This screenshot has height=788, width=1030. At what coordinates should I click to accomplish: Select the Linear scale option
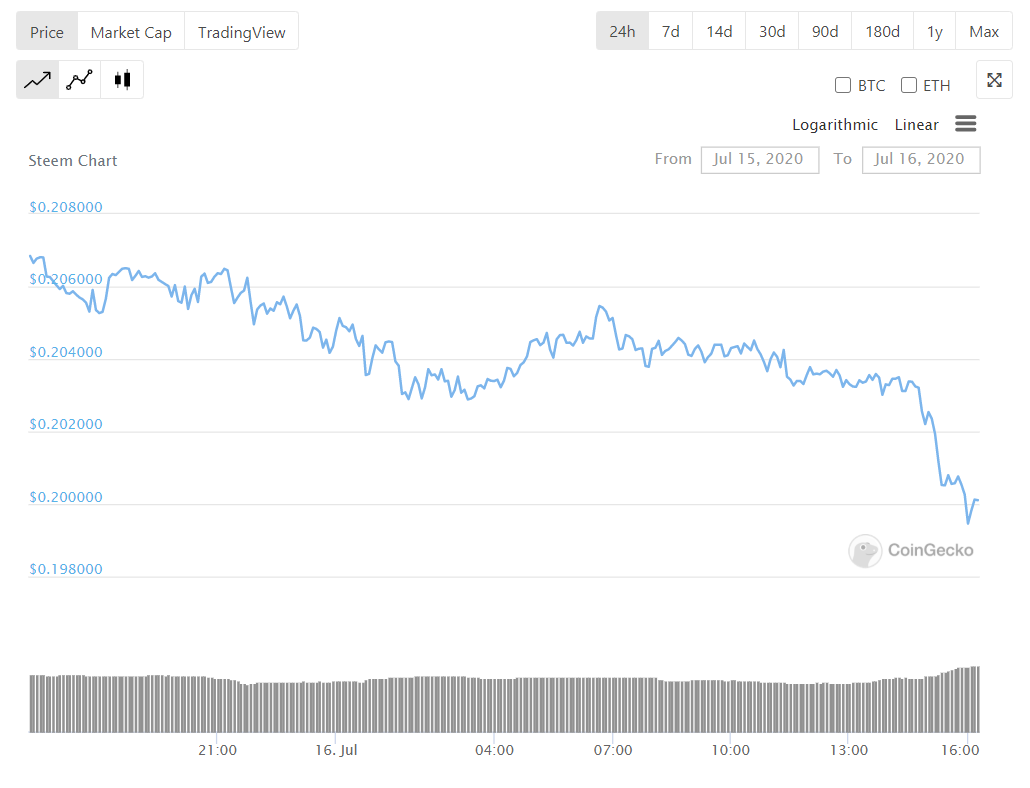click(x=916, y=125)
